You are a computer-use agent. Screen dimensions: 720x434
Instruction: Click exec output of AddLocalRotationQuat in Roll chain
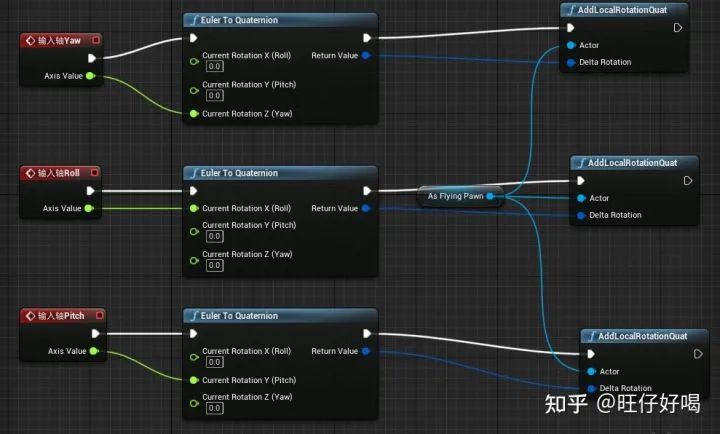[688, 180]
